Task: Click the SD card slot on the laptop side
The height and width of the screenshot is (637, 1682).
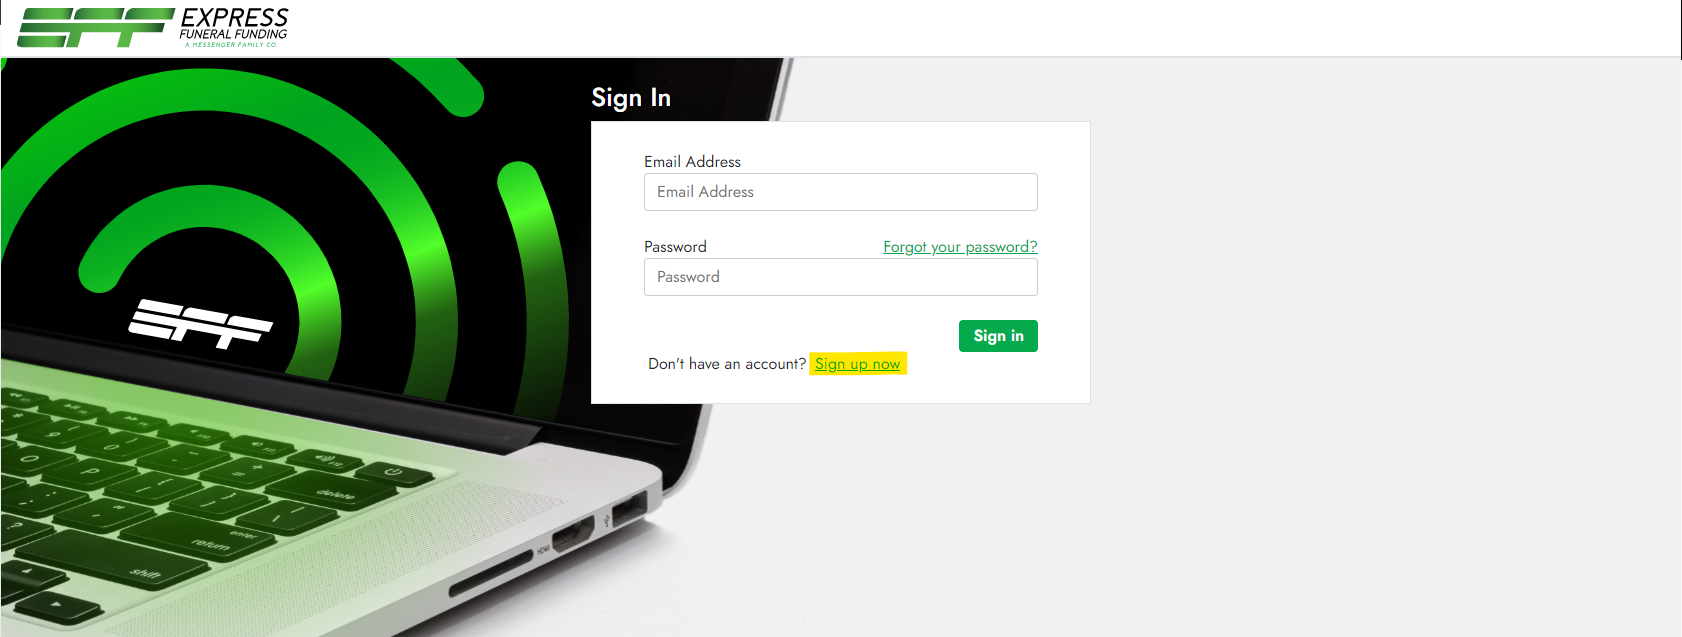Action: coord(490,574)
